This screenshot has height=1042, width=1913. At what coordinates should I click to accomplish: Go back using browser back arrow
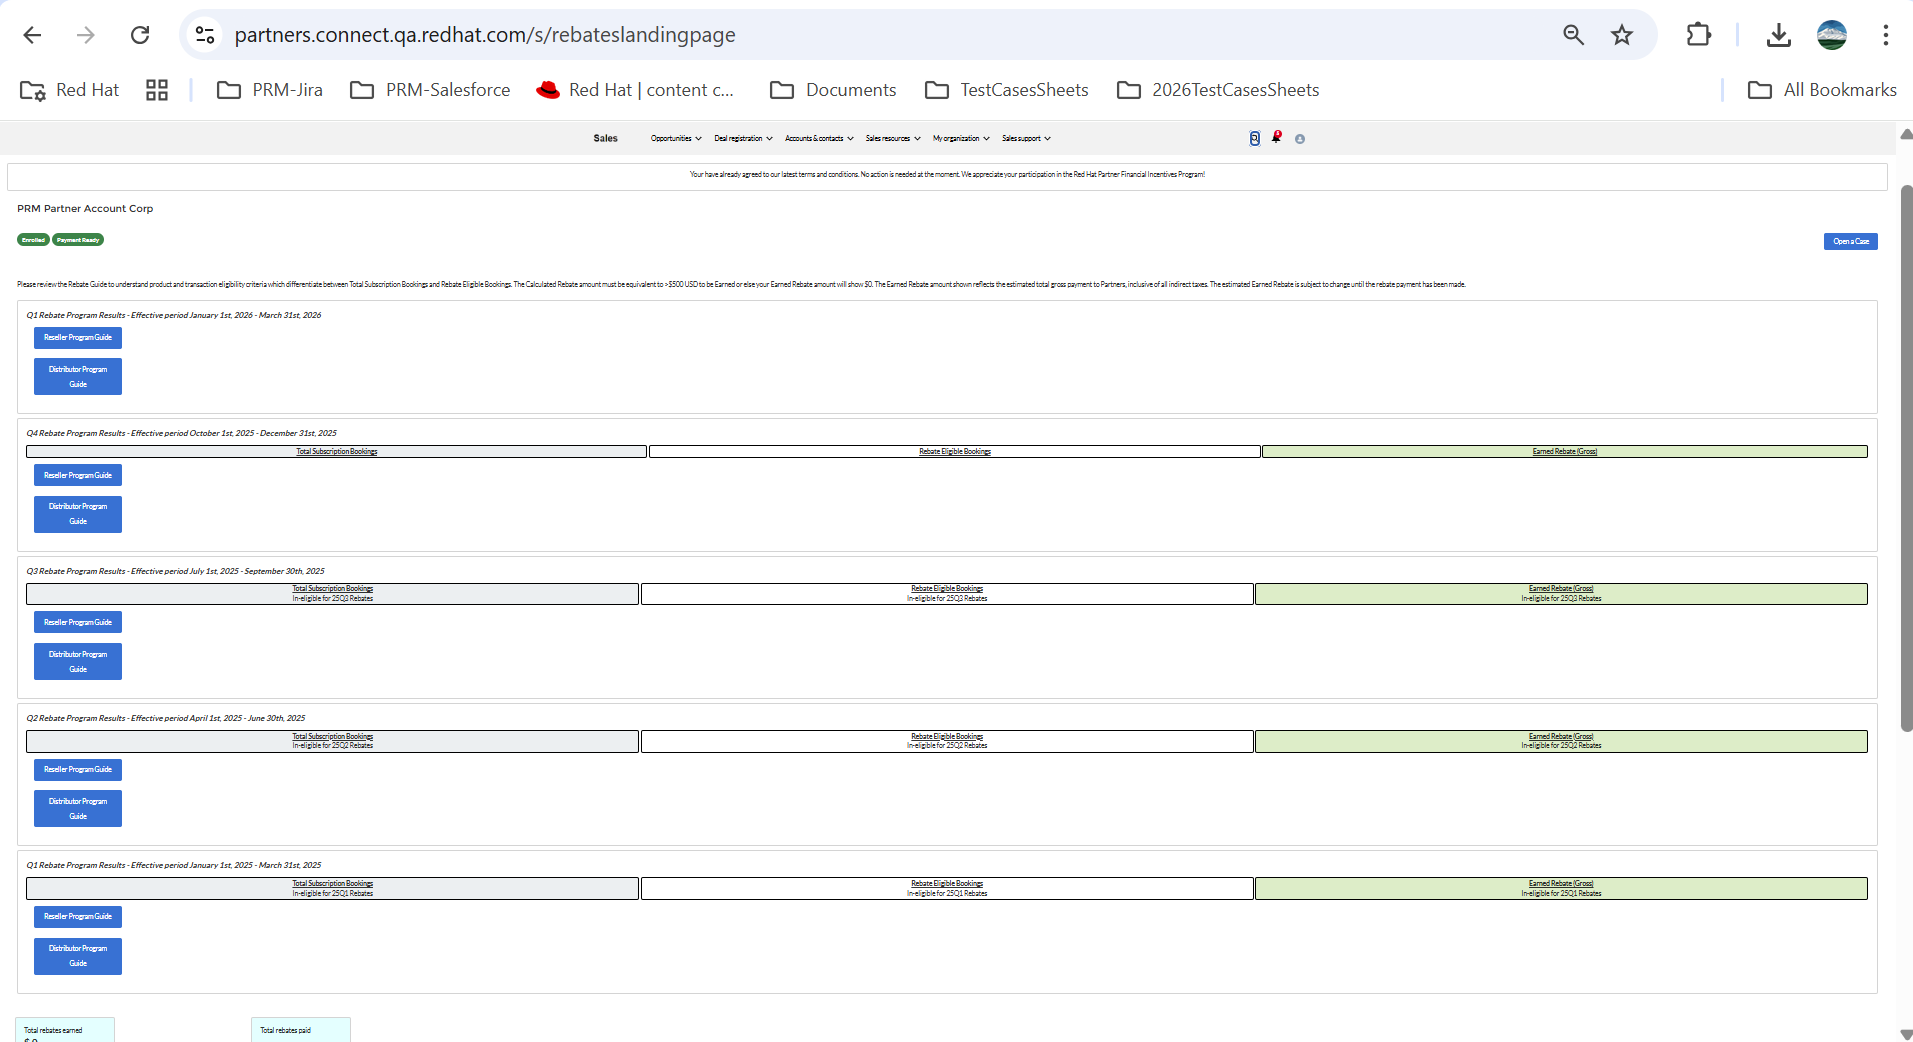[32, 35]
